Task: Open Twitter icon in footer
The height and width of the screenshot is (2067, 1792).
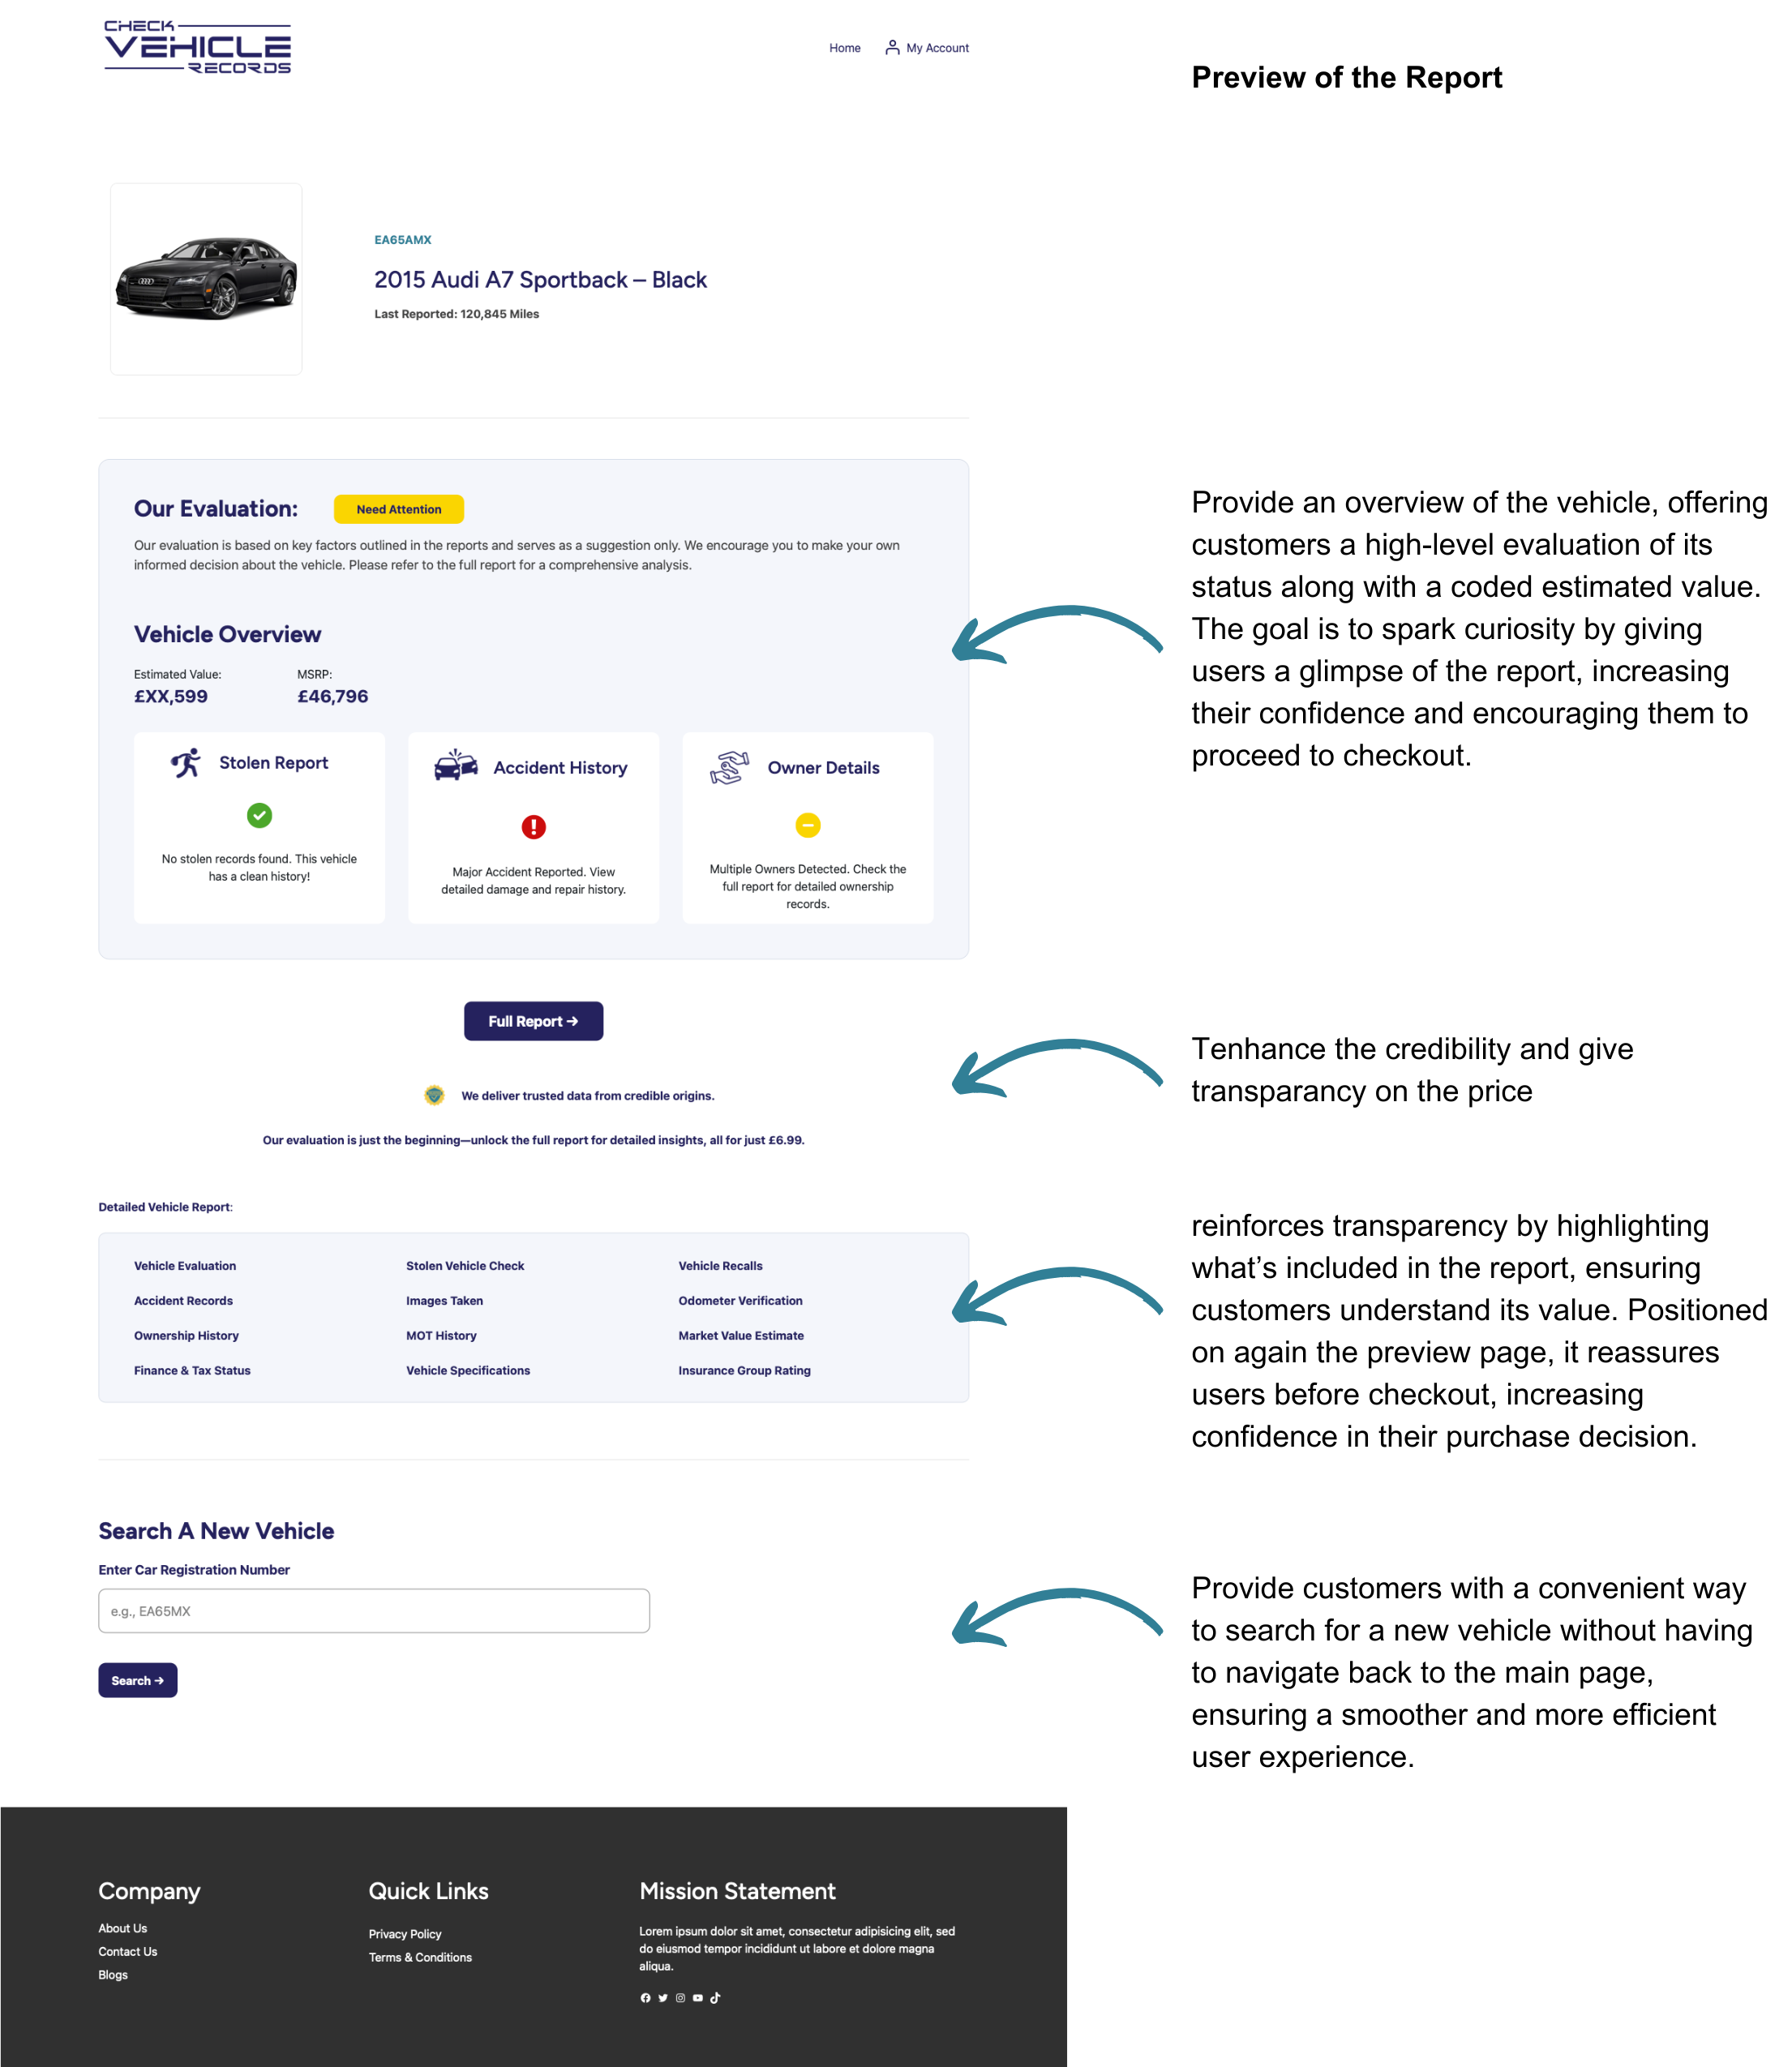Action: (x=663, y=1998)
